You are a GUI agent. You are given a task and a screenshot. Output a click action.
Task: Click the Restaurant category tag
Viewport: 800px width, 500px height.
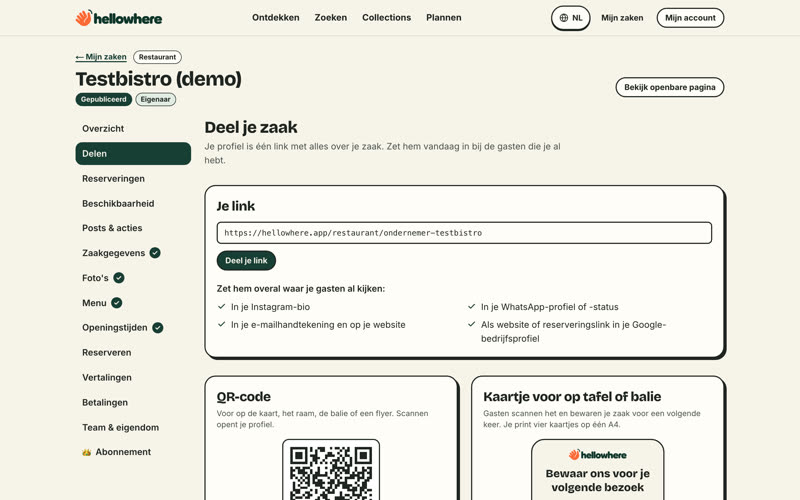click(157, 57)
